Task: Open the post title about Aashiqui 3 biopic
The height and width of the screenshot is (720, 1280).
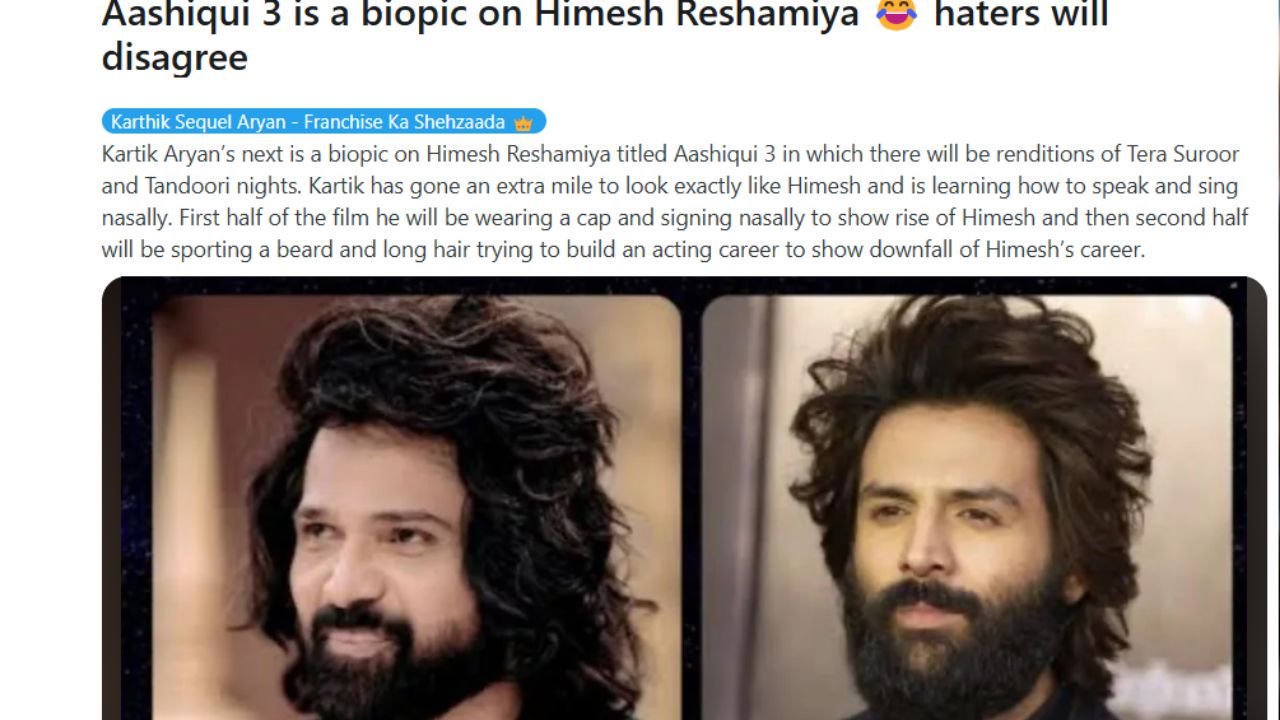Action: click(x=605, y=36)
